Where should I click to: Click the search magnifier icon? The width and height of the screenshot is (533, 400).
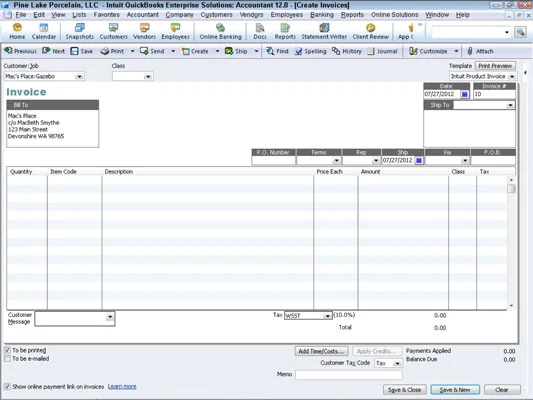click(520, 32)
